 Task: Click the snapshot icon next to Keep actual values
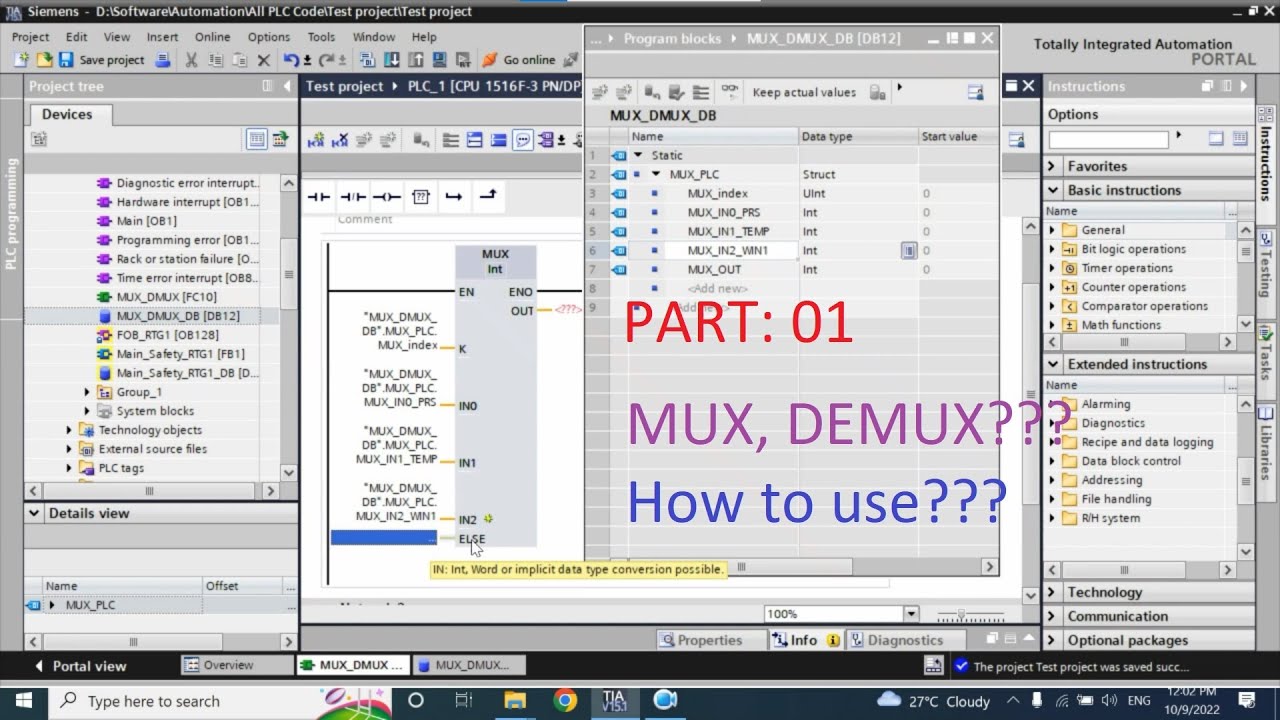pyautogui.click(x=878, y=92)
